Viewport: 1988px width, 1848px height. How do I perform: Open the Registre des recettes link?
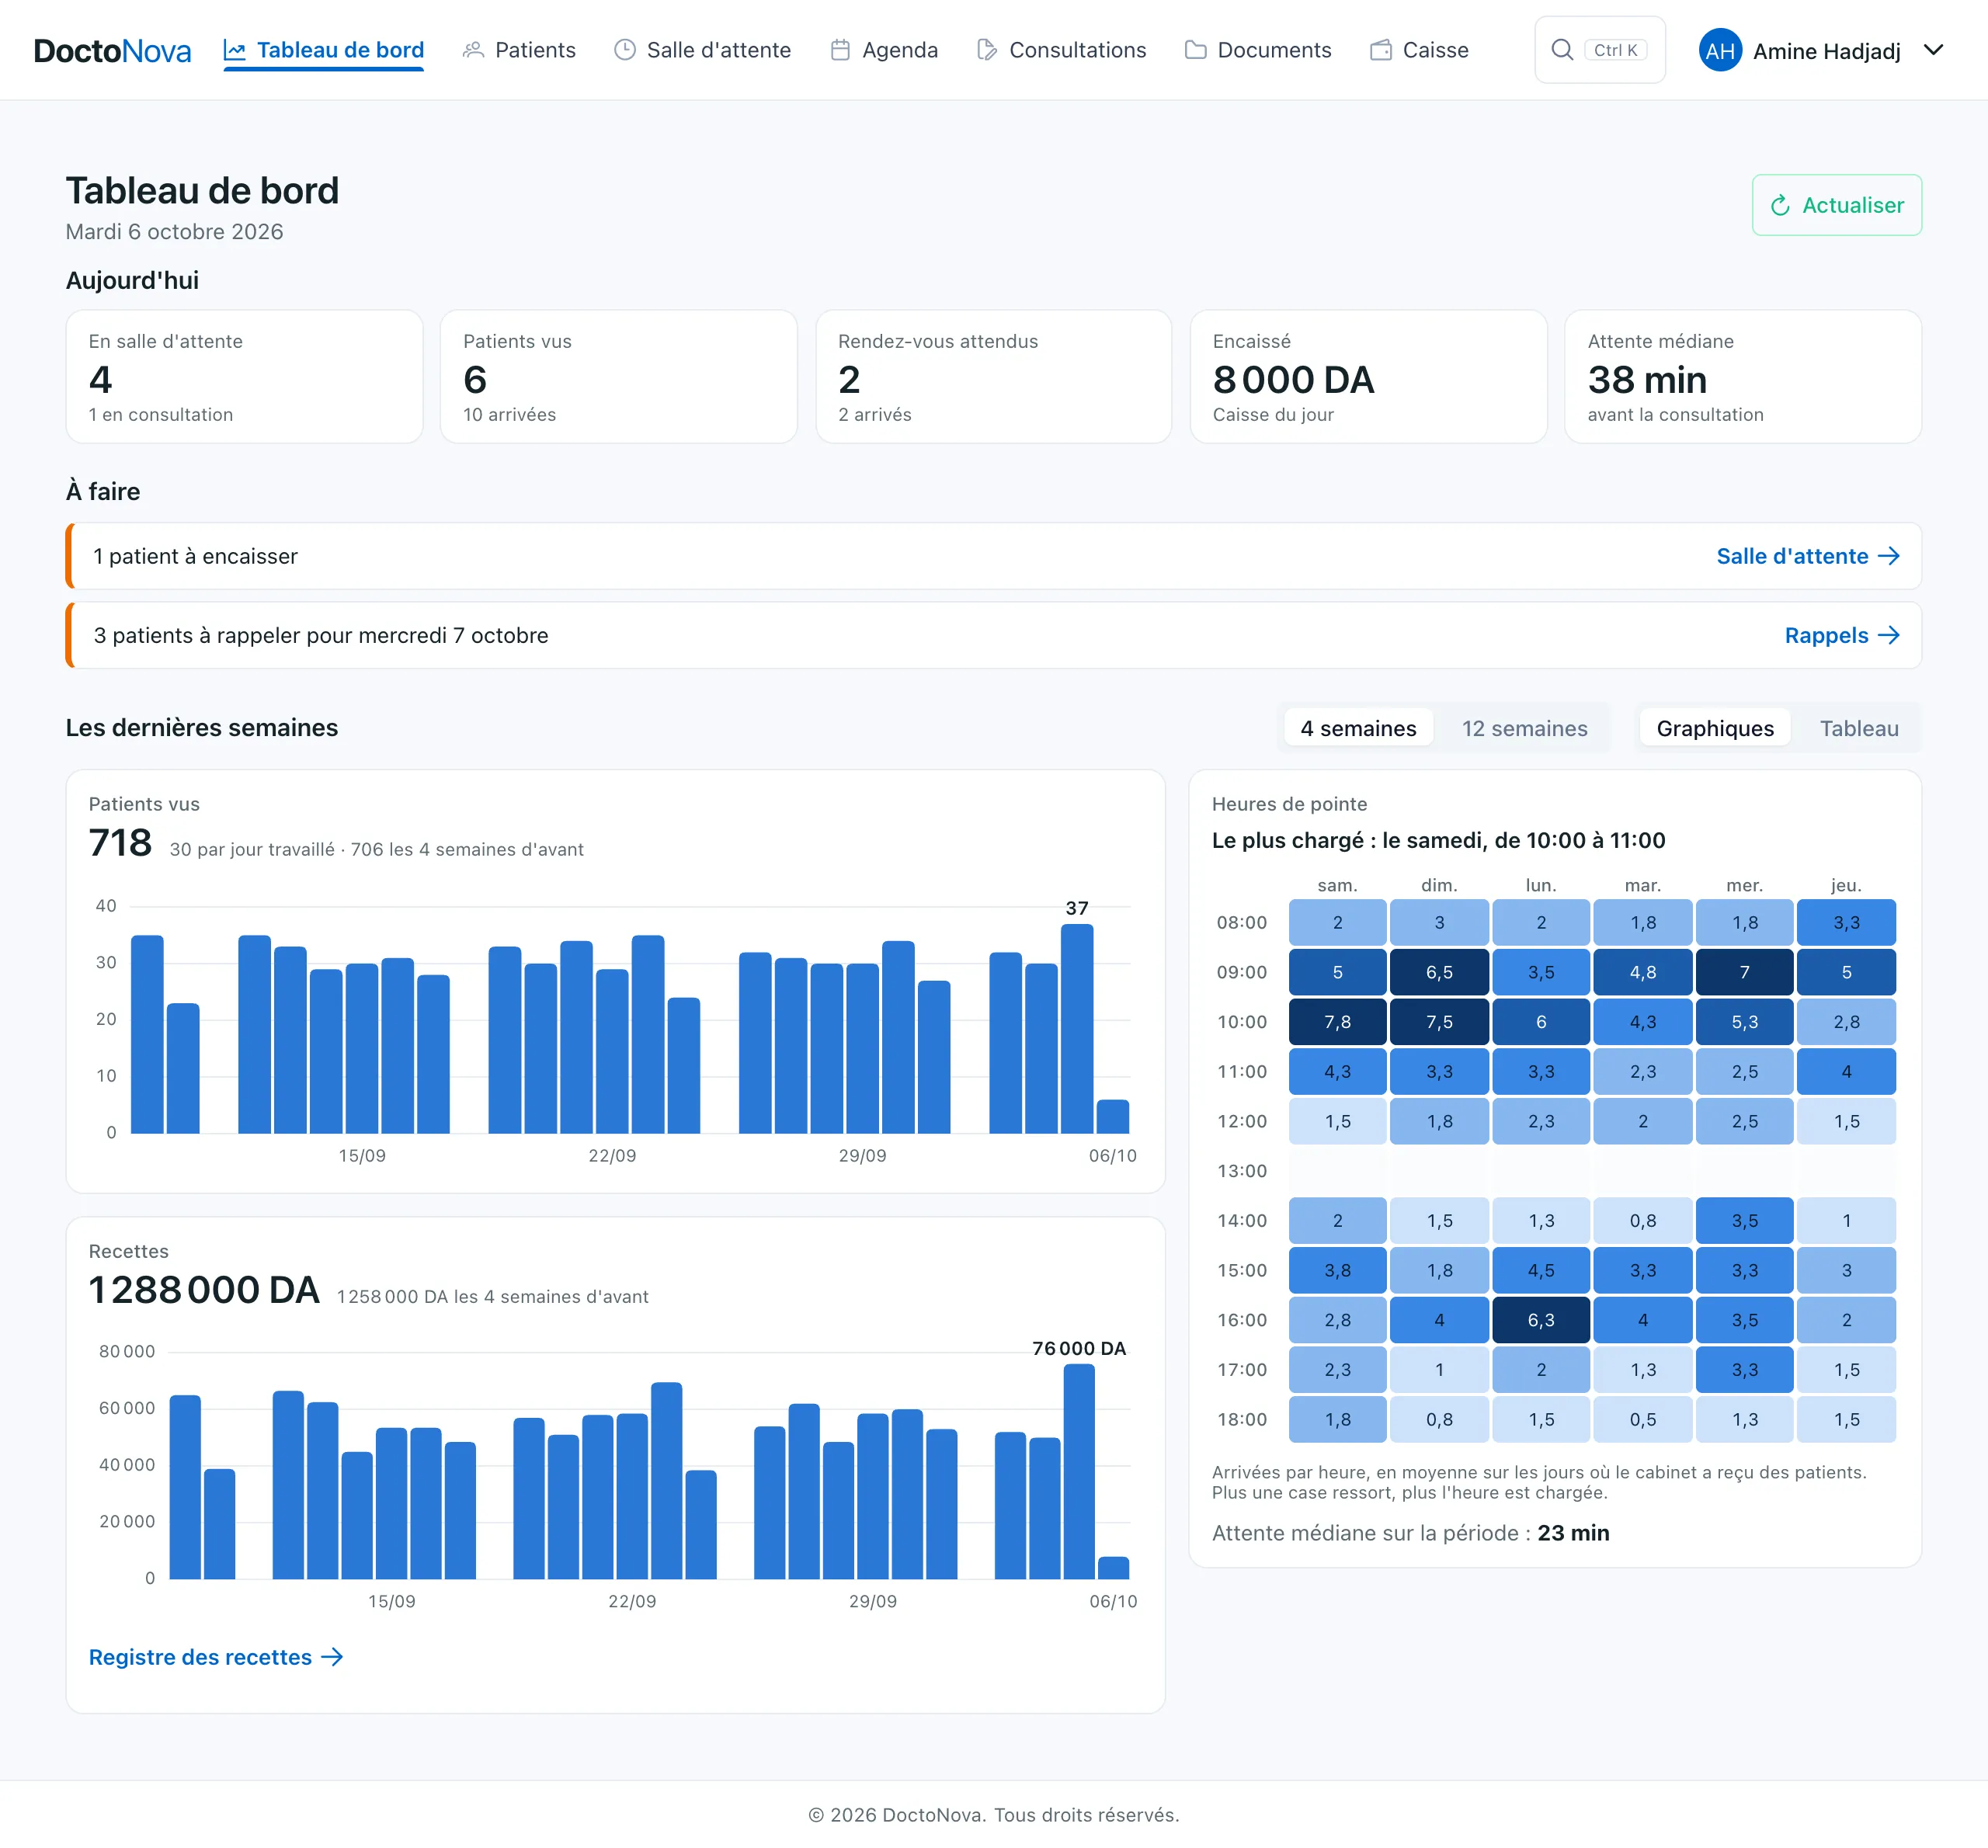click(x=216, y=1657)
